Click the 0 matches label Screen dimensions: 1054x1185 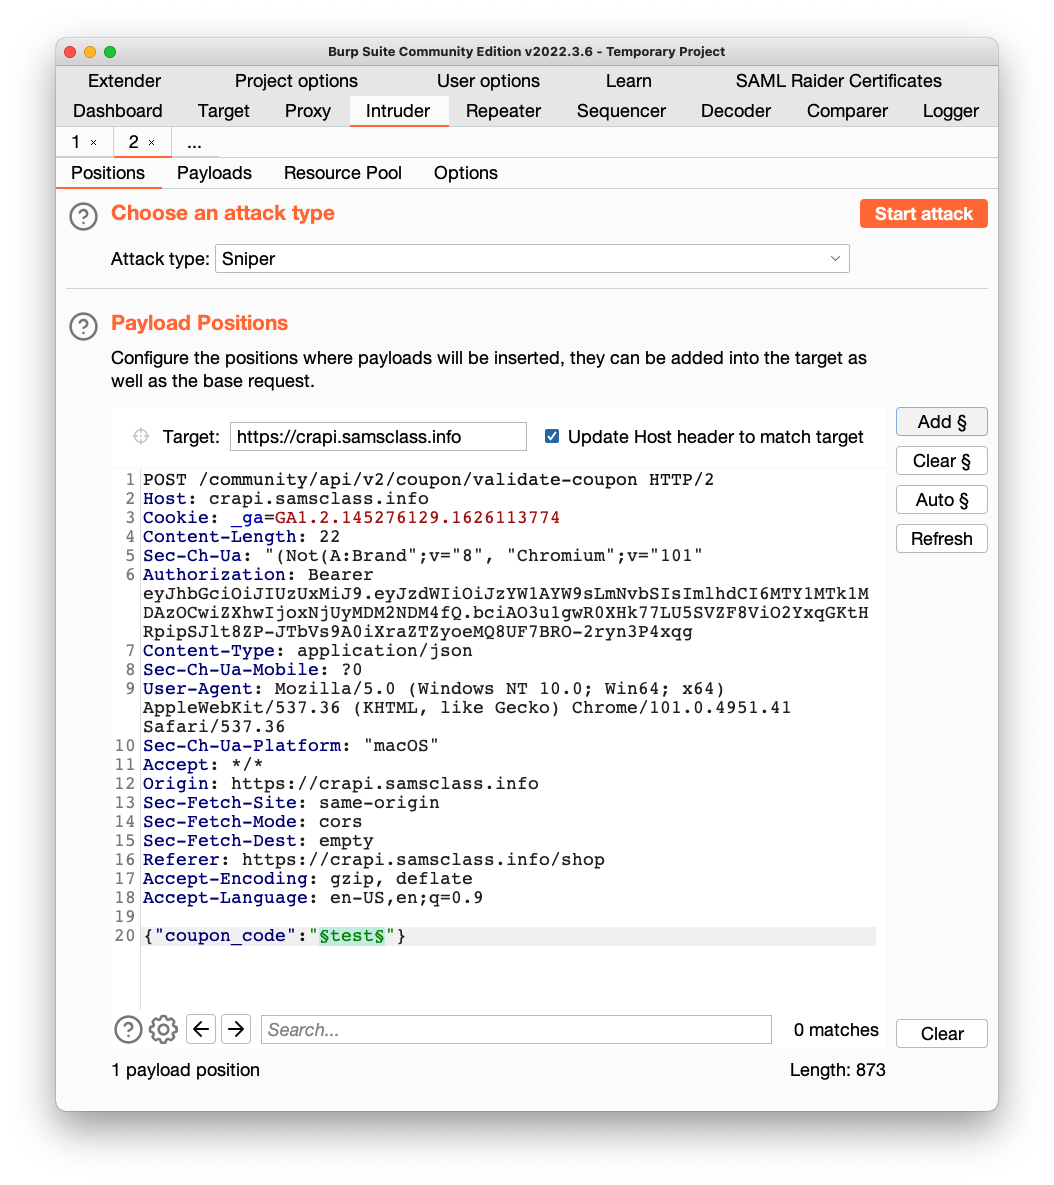[x=836, y=1029]
